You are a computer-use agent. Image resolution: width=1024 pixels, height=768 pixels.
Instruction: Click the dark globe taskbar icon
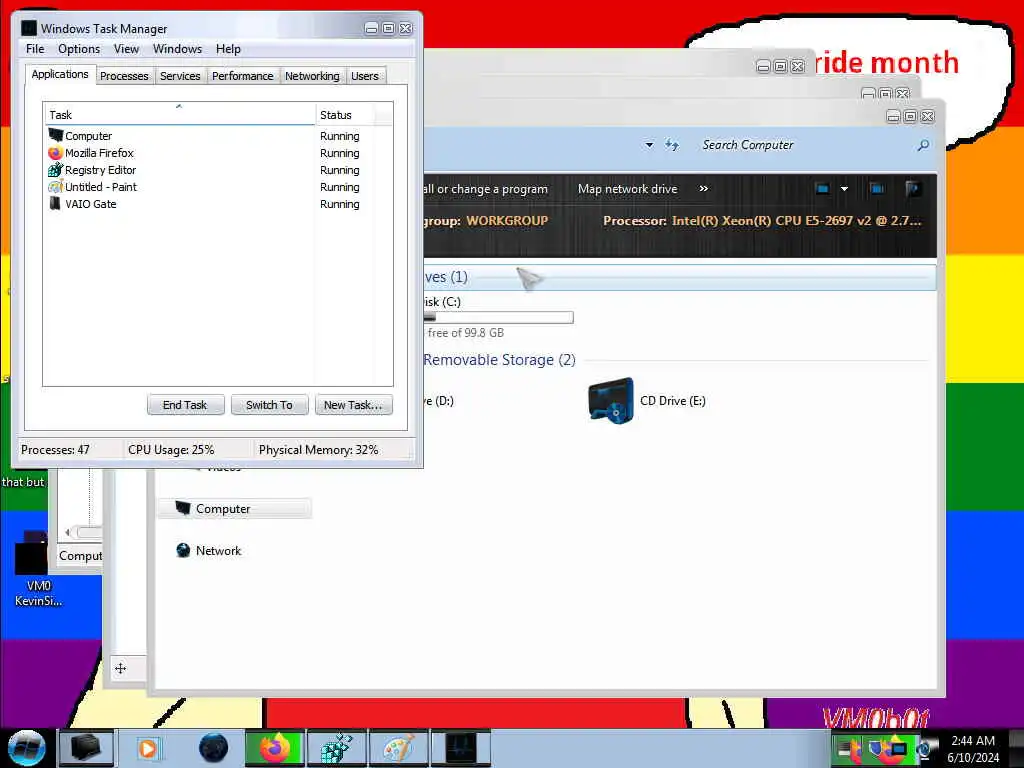[x=214, y=748]
